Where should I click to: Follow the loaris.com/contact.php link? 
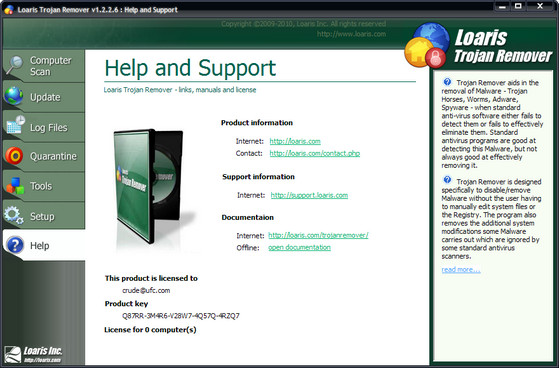tap(314, 153)
